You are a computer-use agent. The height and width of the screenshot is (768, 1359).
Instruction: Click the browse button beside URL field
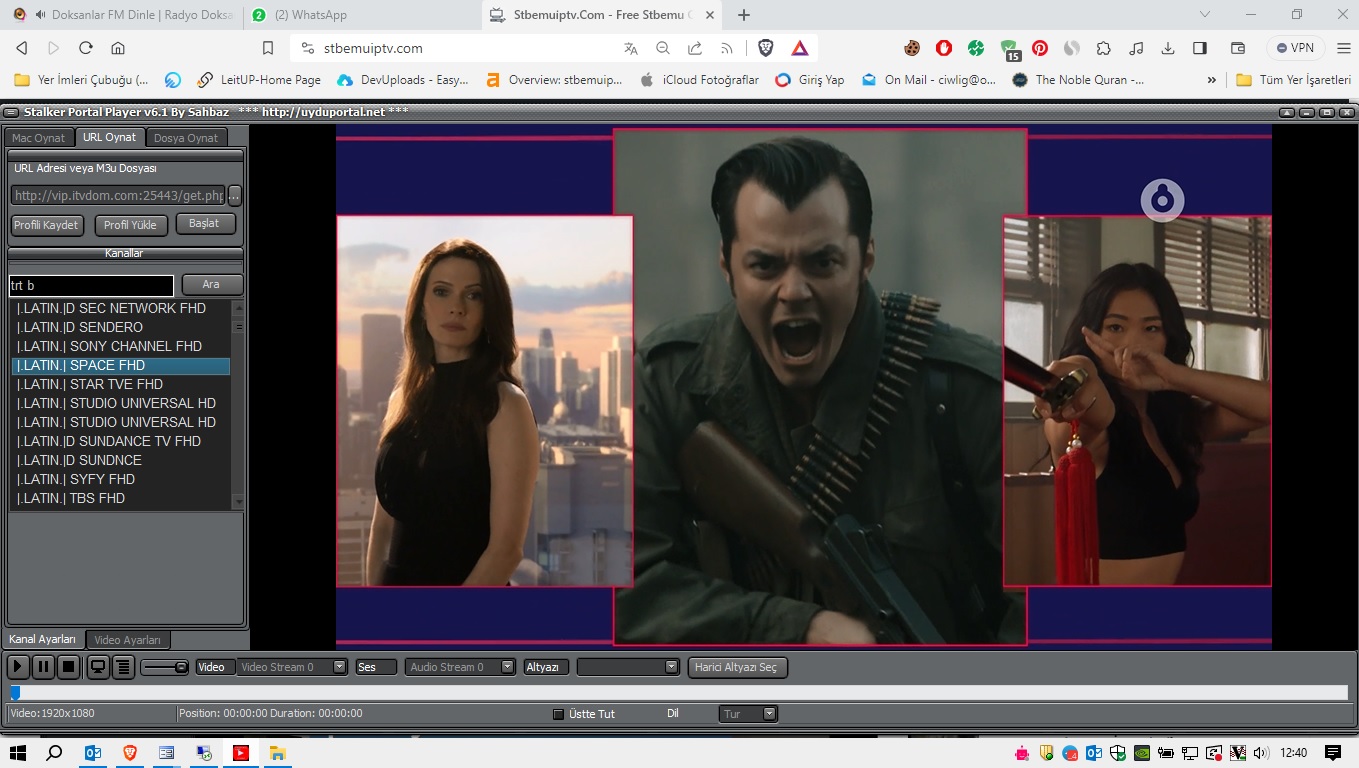[235, 195]
